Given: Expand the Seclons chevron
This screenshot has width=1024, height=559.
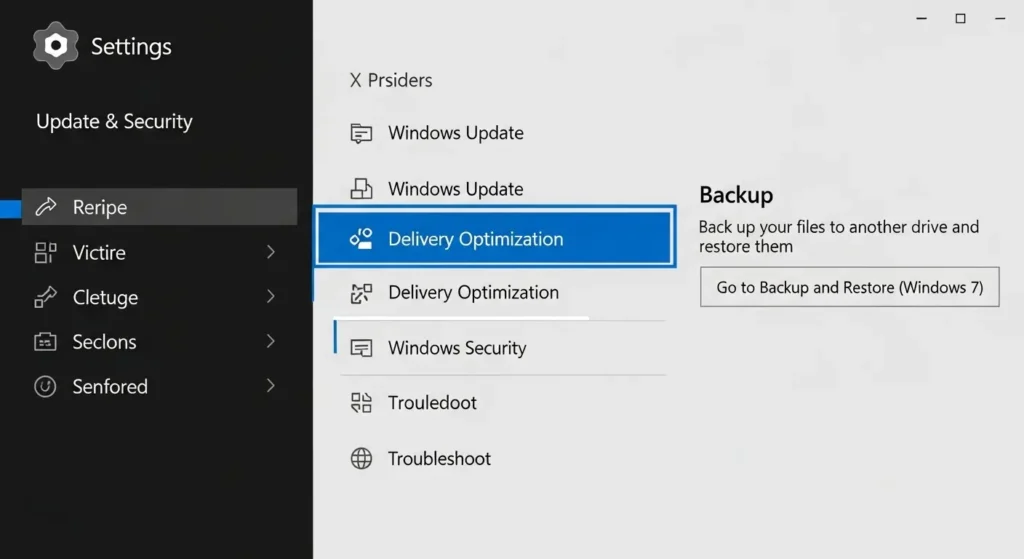Looking at the screenshot, I should (x=270, y=341).
